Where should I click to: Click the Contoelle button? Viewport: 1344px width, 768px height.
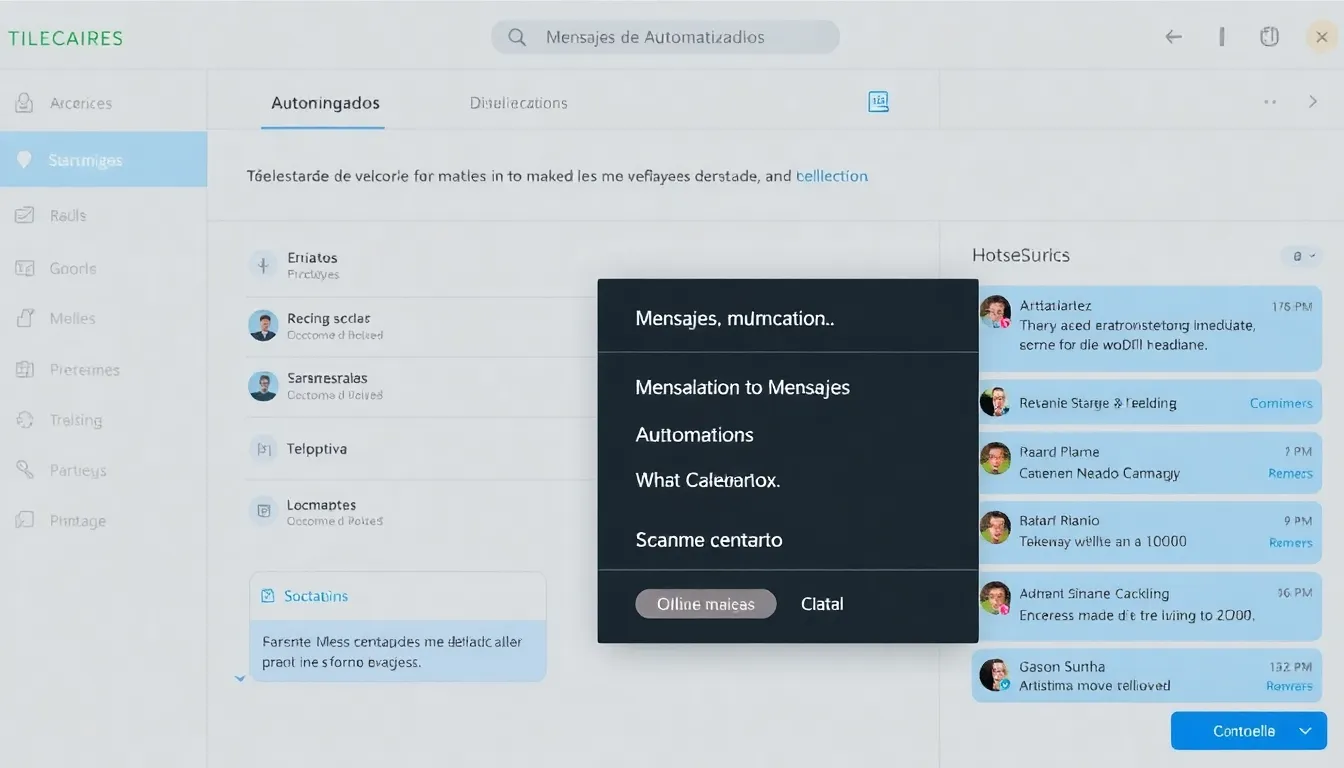click(x=1249, y=731)
